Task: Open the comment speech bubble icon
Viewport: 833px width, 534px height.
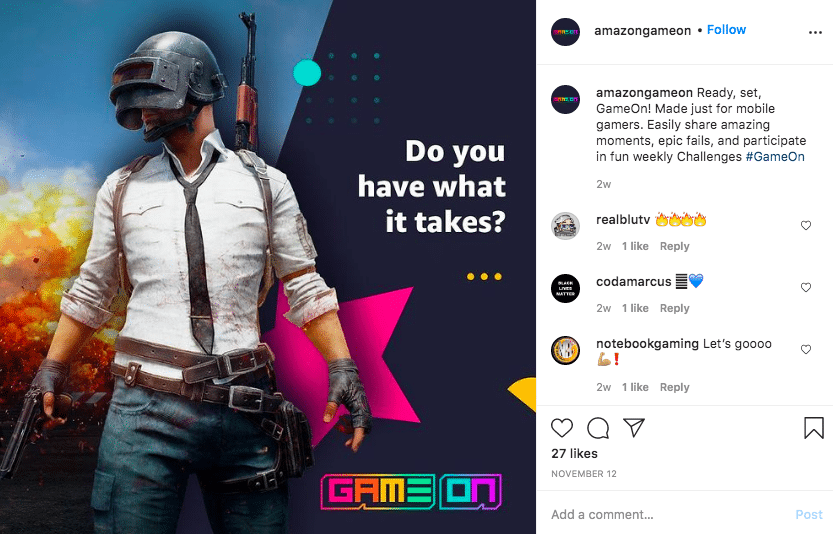Action: tap(598, 428)
